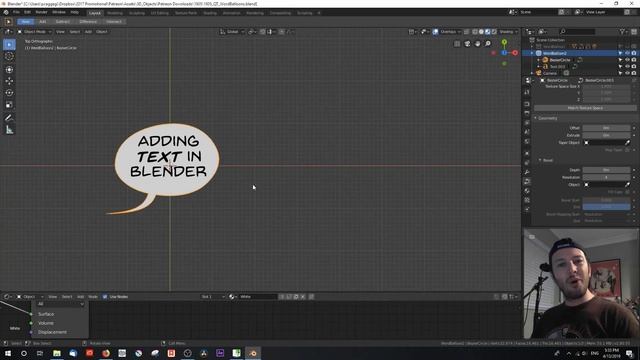
Task: Click the Blender logo menu icon
Action: click(x=6, y=12)
